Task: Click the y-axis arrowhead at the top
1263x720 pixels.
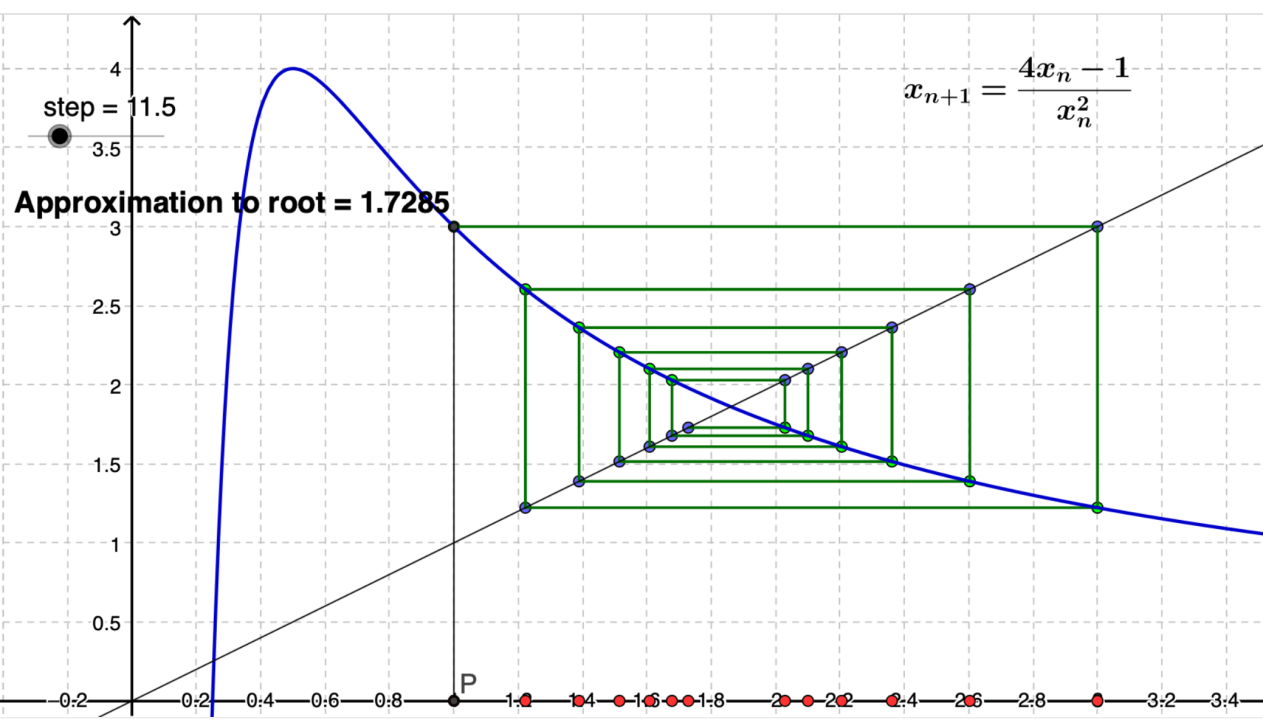Action: [x=134, y=20]
